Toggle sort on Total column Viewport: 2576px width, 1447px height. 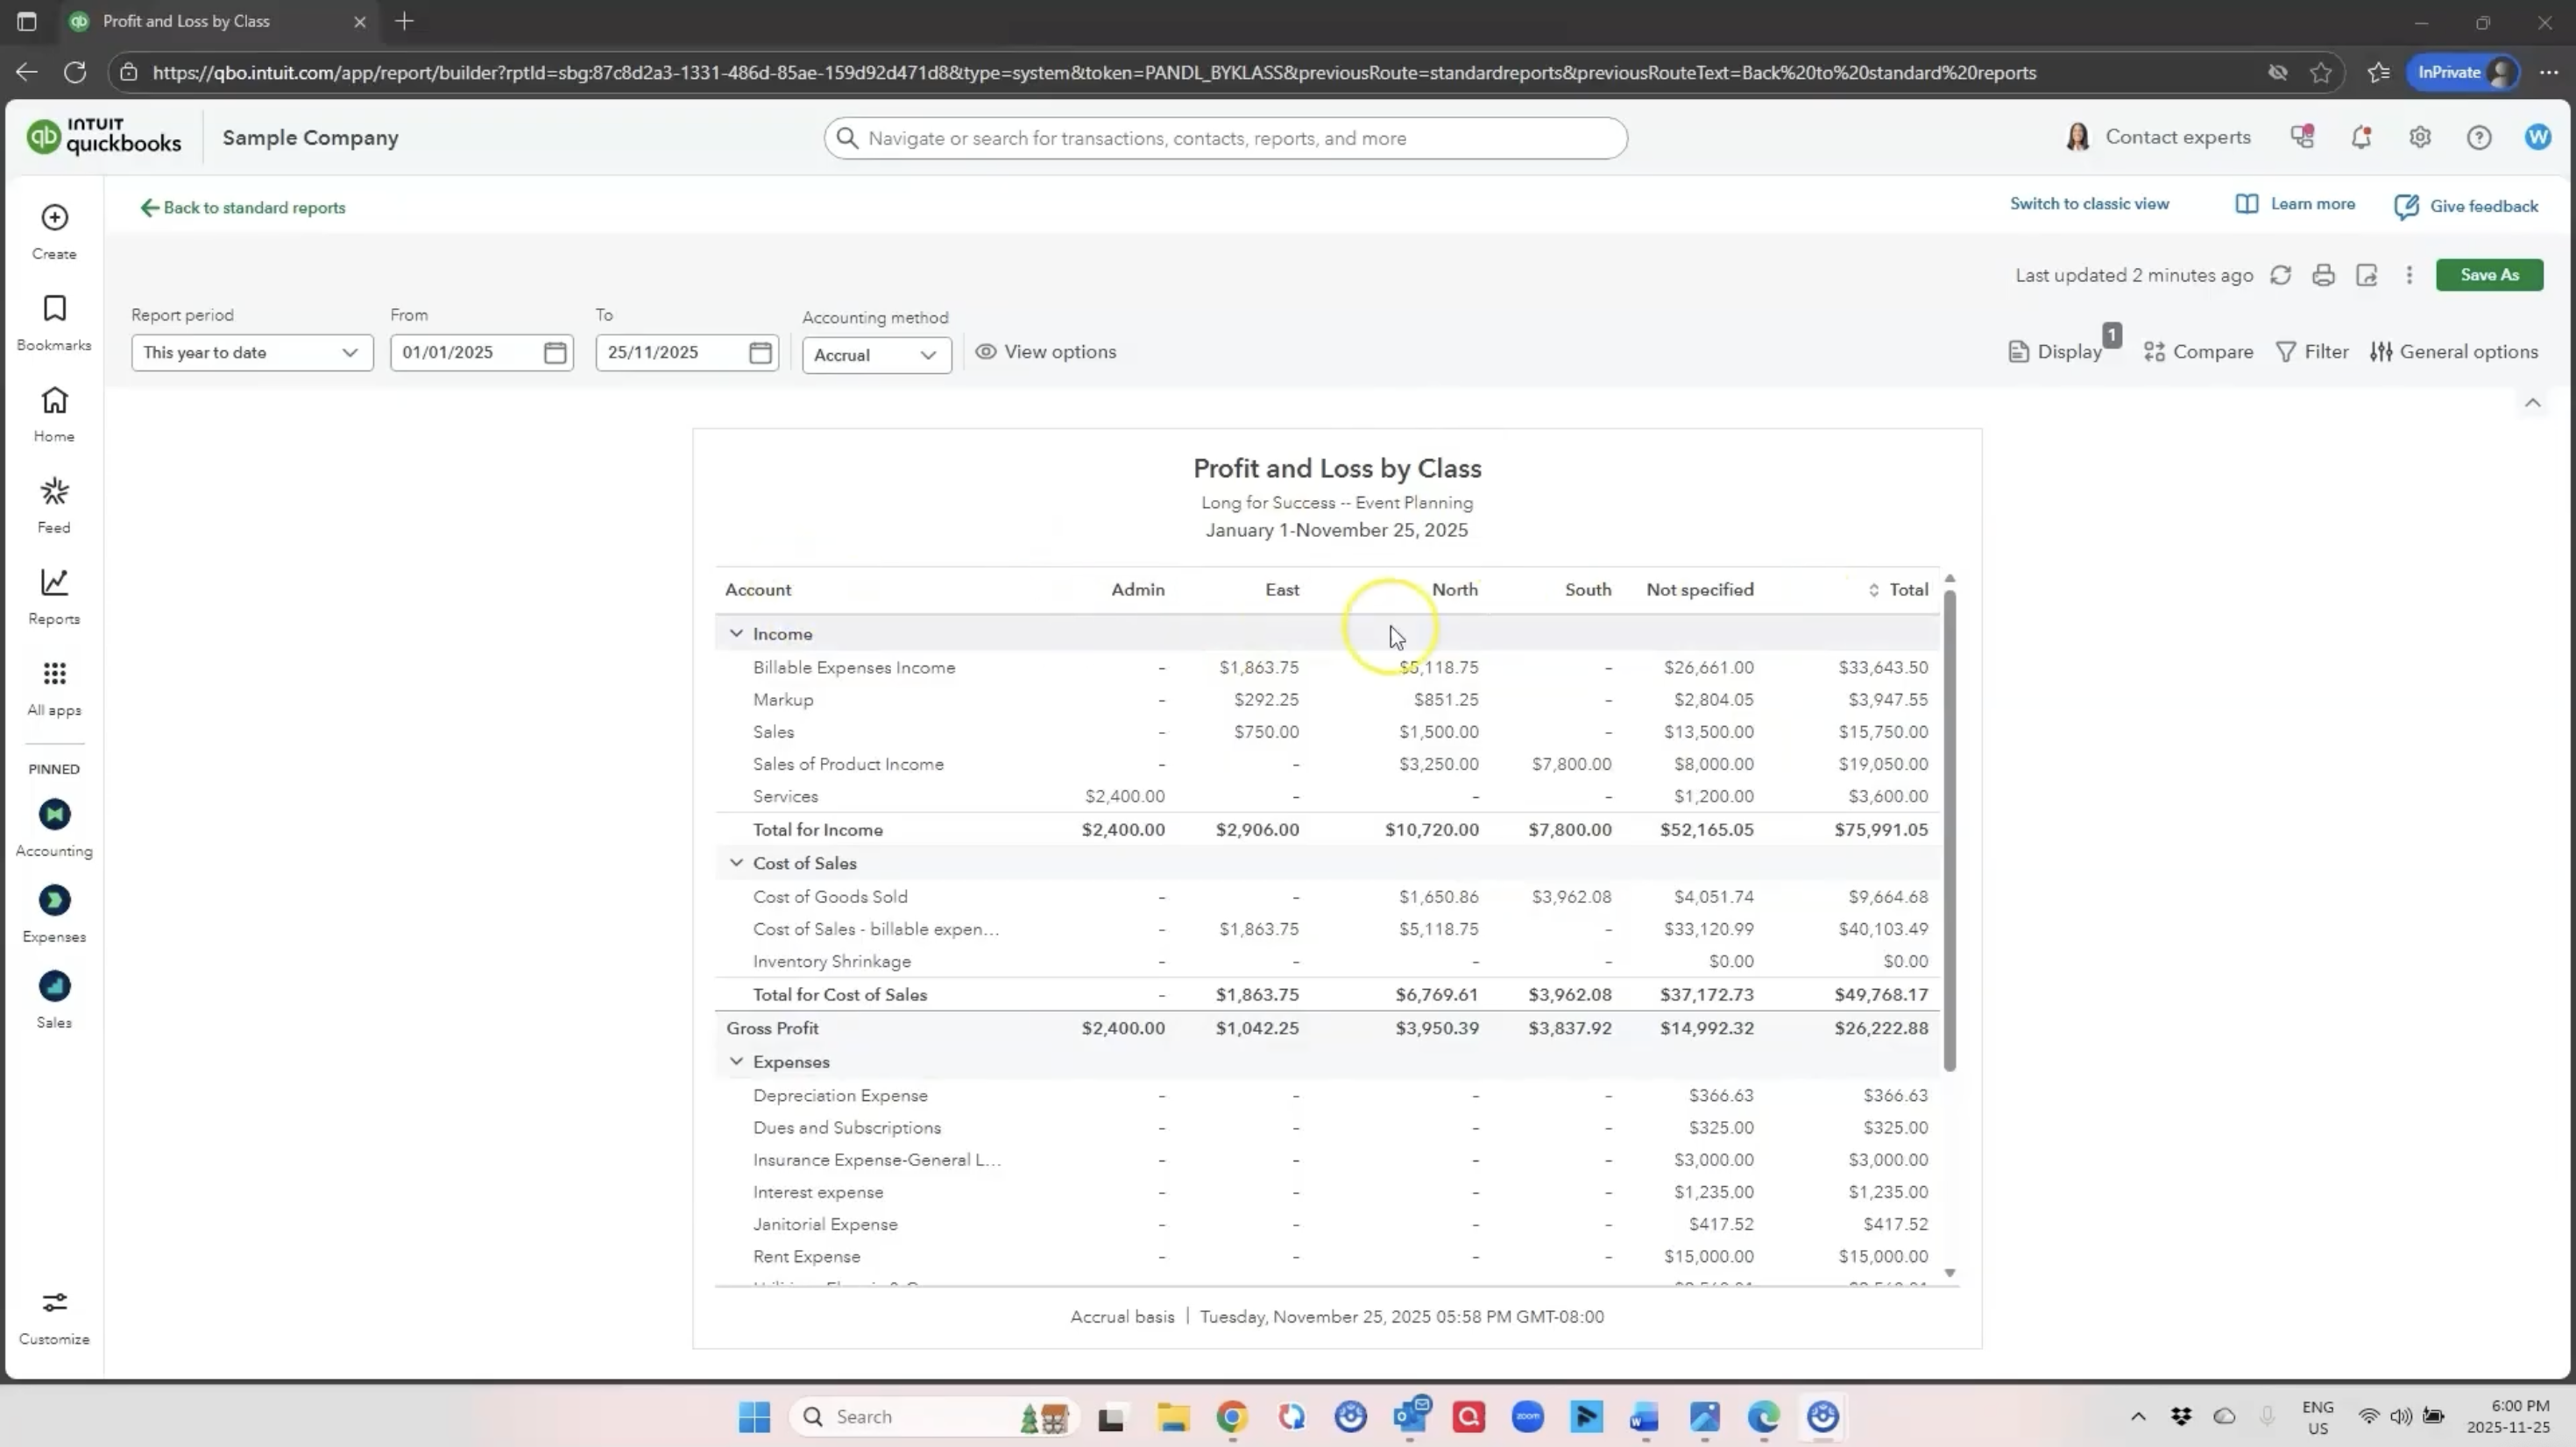[x=1874, y=590]
